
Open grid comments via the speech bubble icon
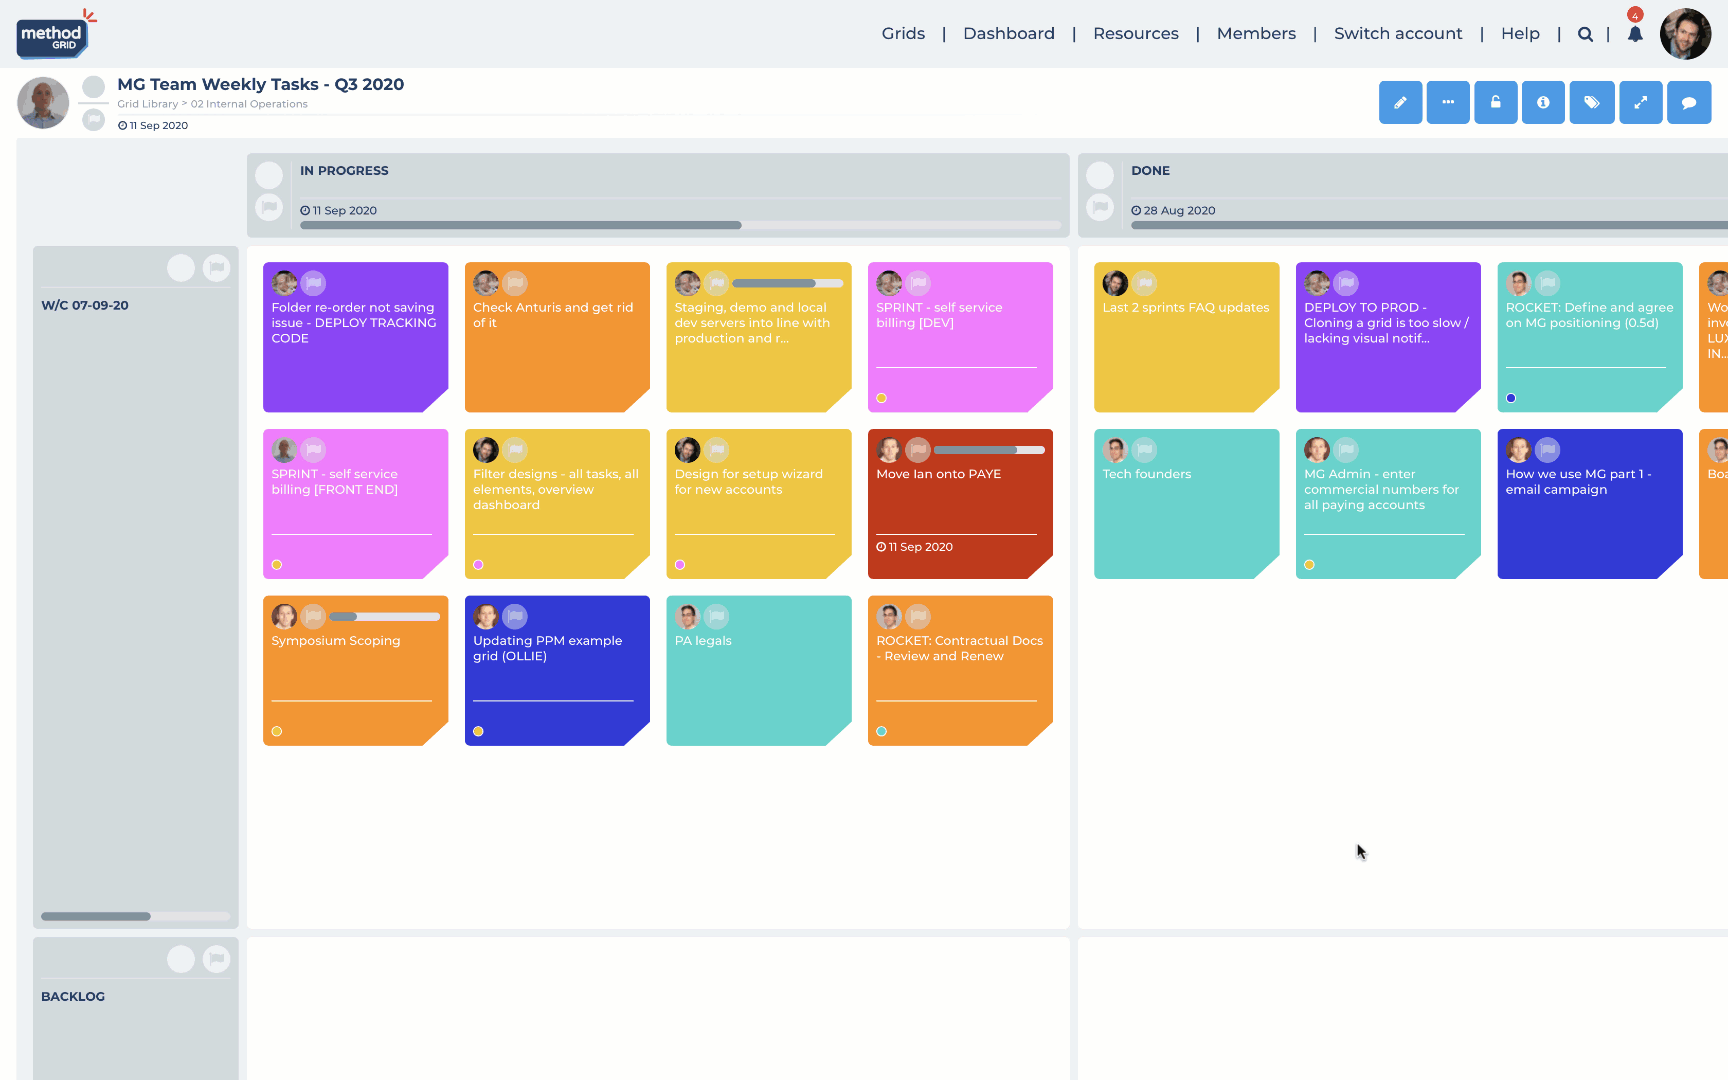click(1689, 102)
